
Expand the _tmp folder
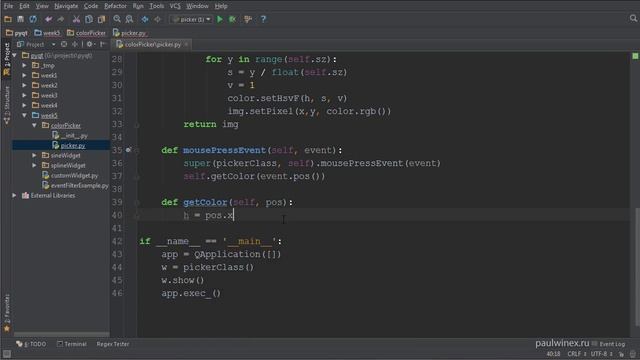(x=24, y=65)
